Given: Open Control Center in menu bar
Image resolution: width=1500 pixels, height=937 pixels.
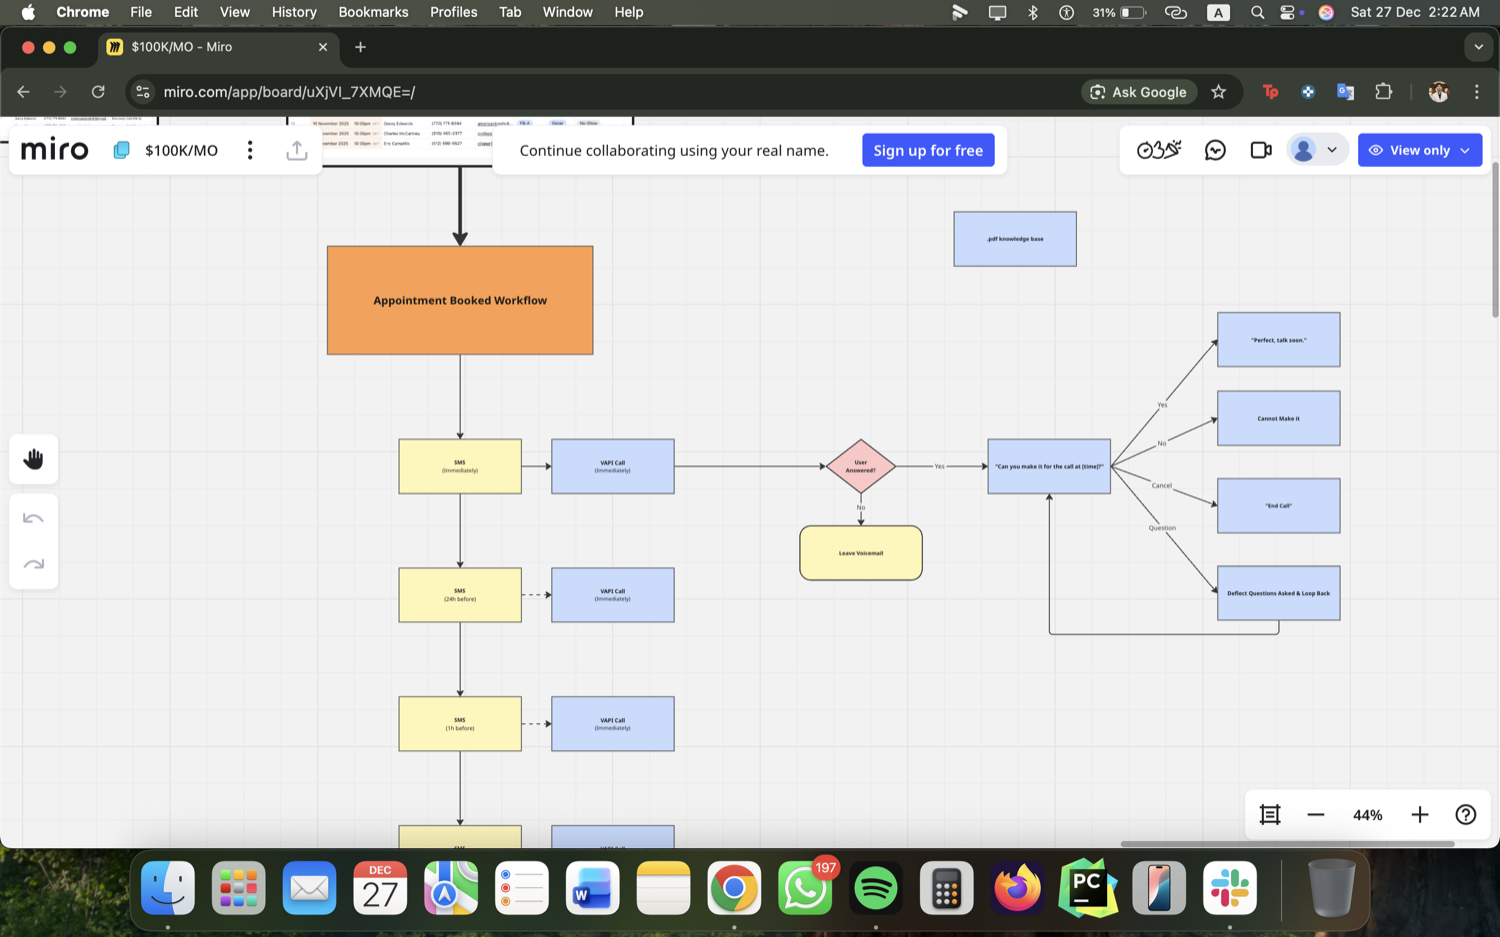Looking at the screenshot, I should point(1289,12).
